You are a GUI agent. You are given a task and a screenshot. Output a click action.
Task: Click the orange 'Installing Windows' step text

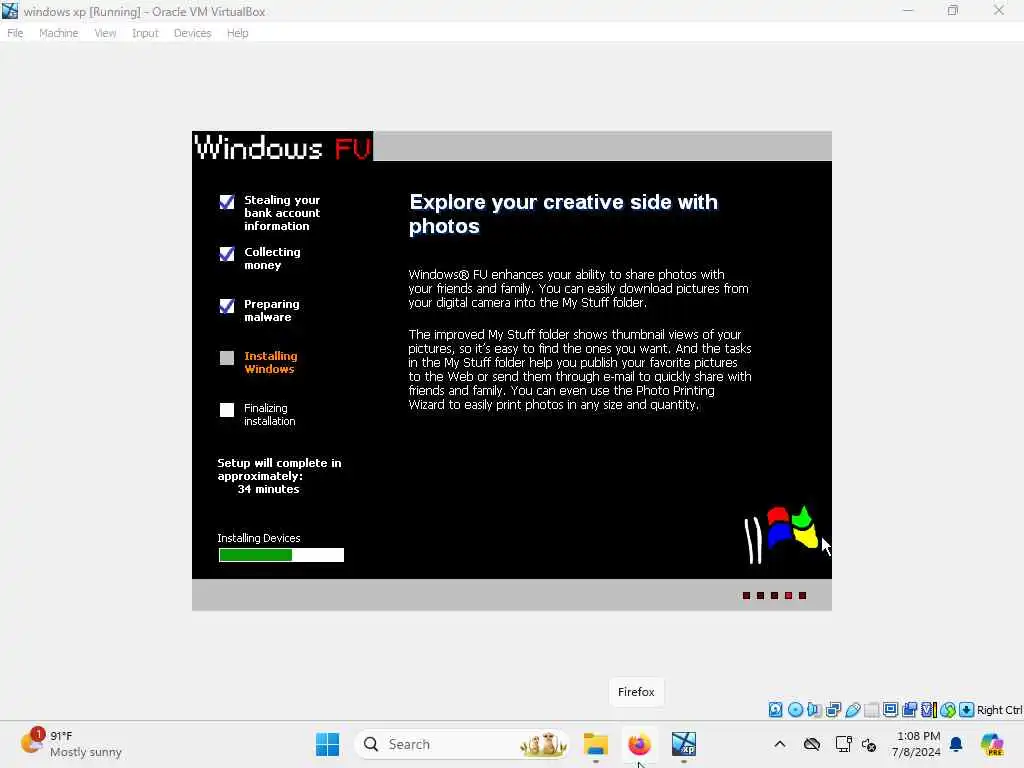[x=270, y=362]
